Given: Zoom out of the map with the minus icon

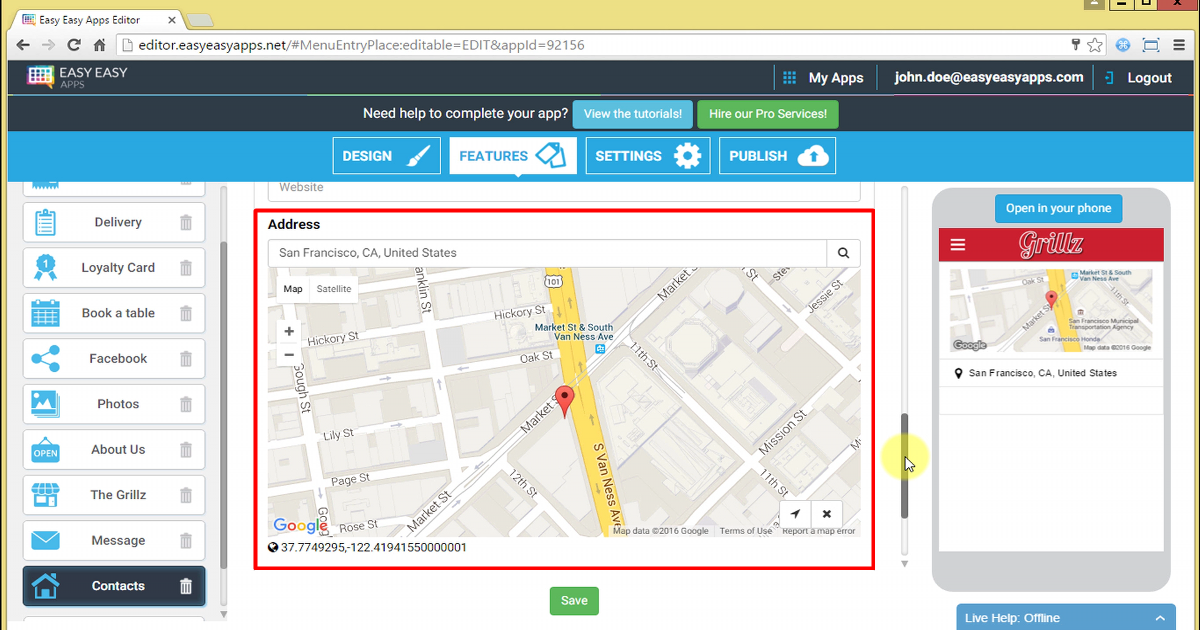Looking at the screenshot, I should point(288,355).
